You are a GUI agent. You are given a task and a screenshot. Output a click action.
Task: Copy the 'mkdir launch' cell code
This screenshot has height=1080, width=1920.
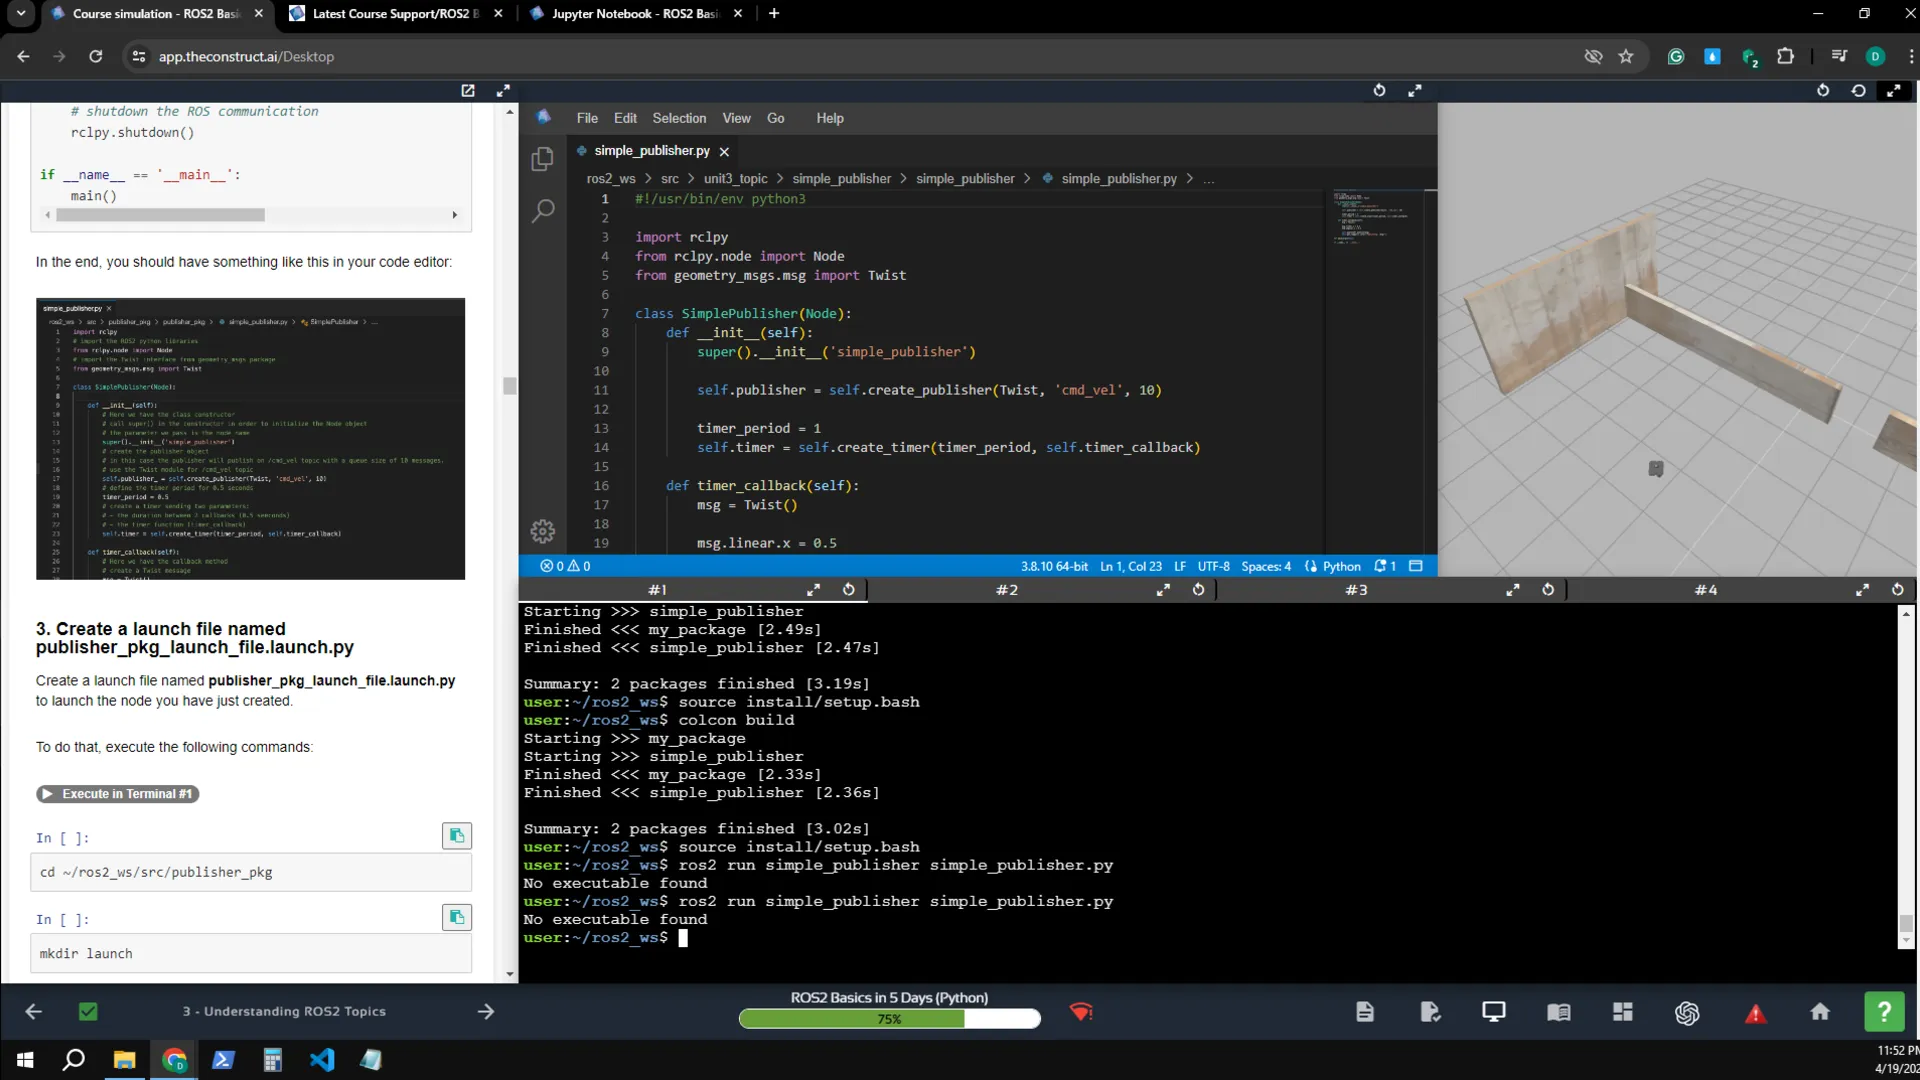457,917
